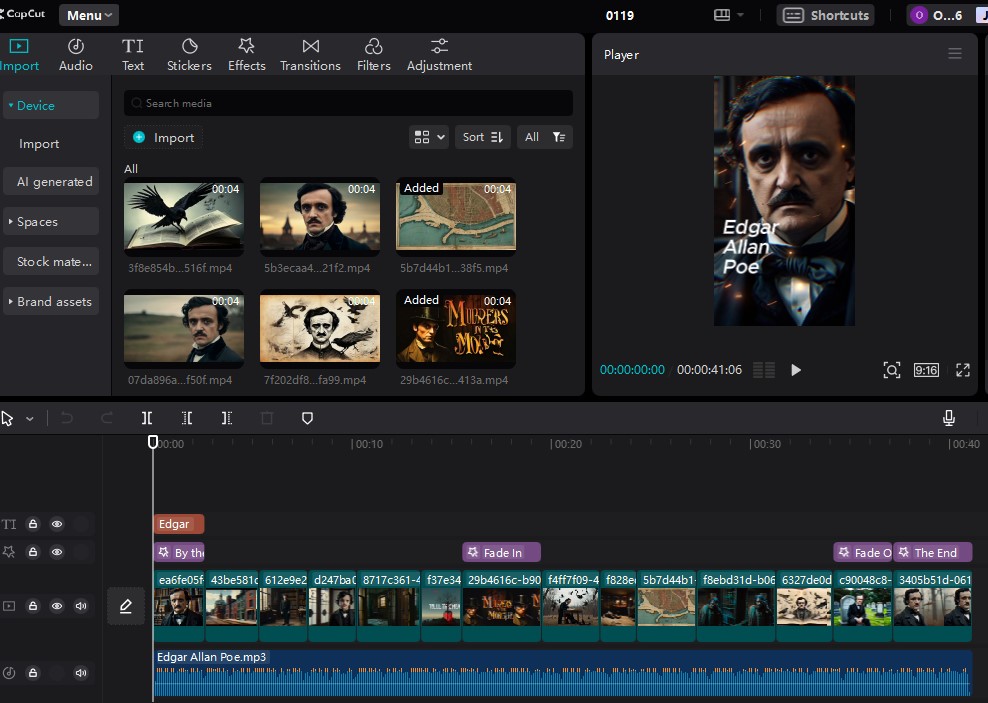Hide the effects track

(x=57, y=552)
